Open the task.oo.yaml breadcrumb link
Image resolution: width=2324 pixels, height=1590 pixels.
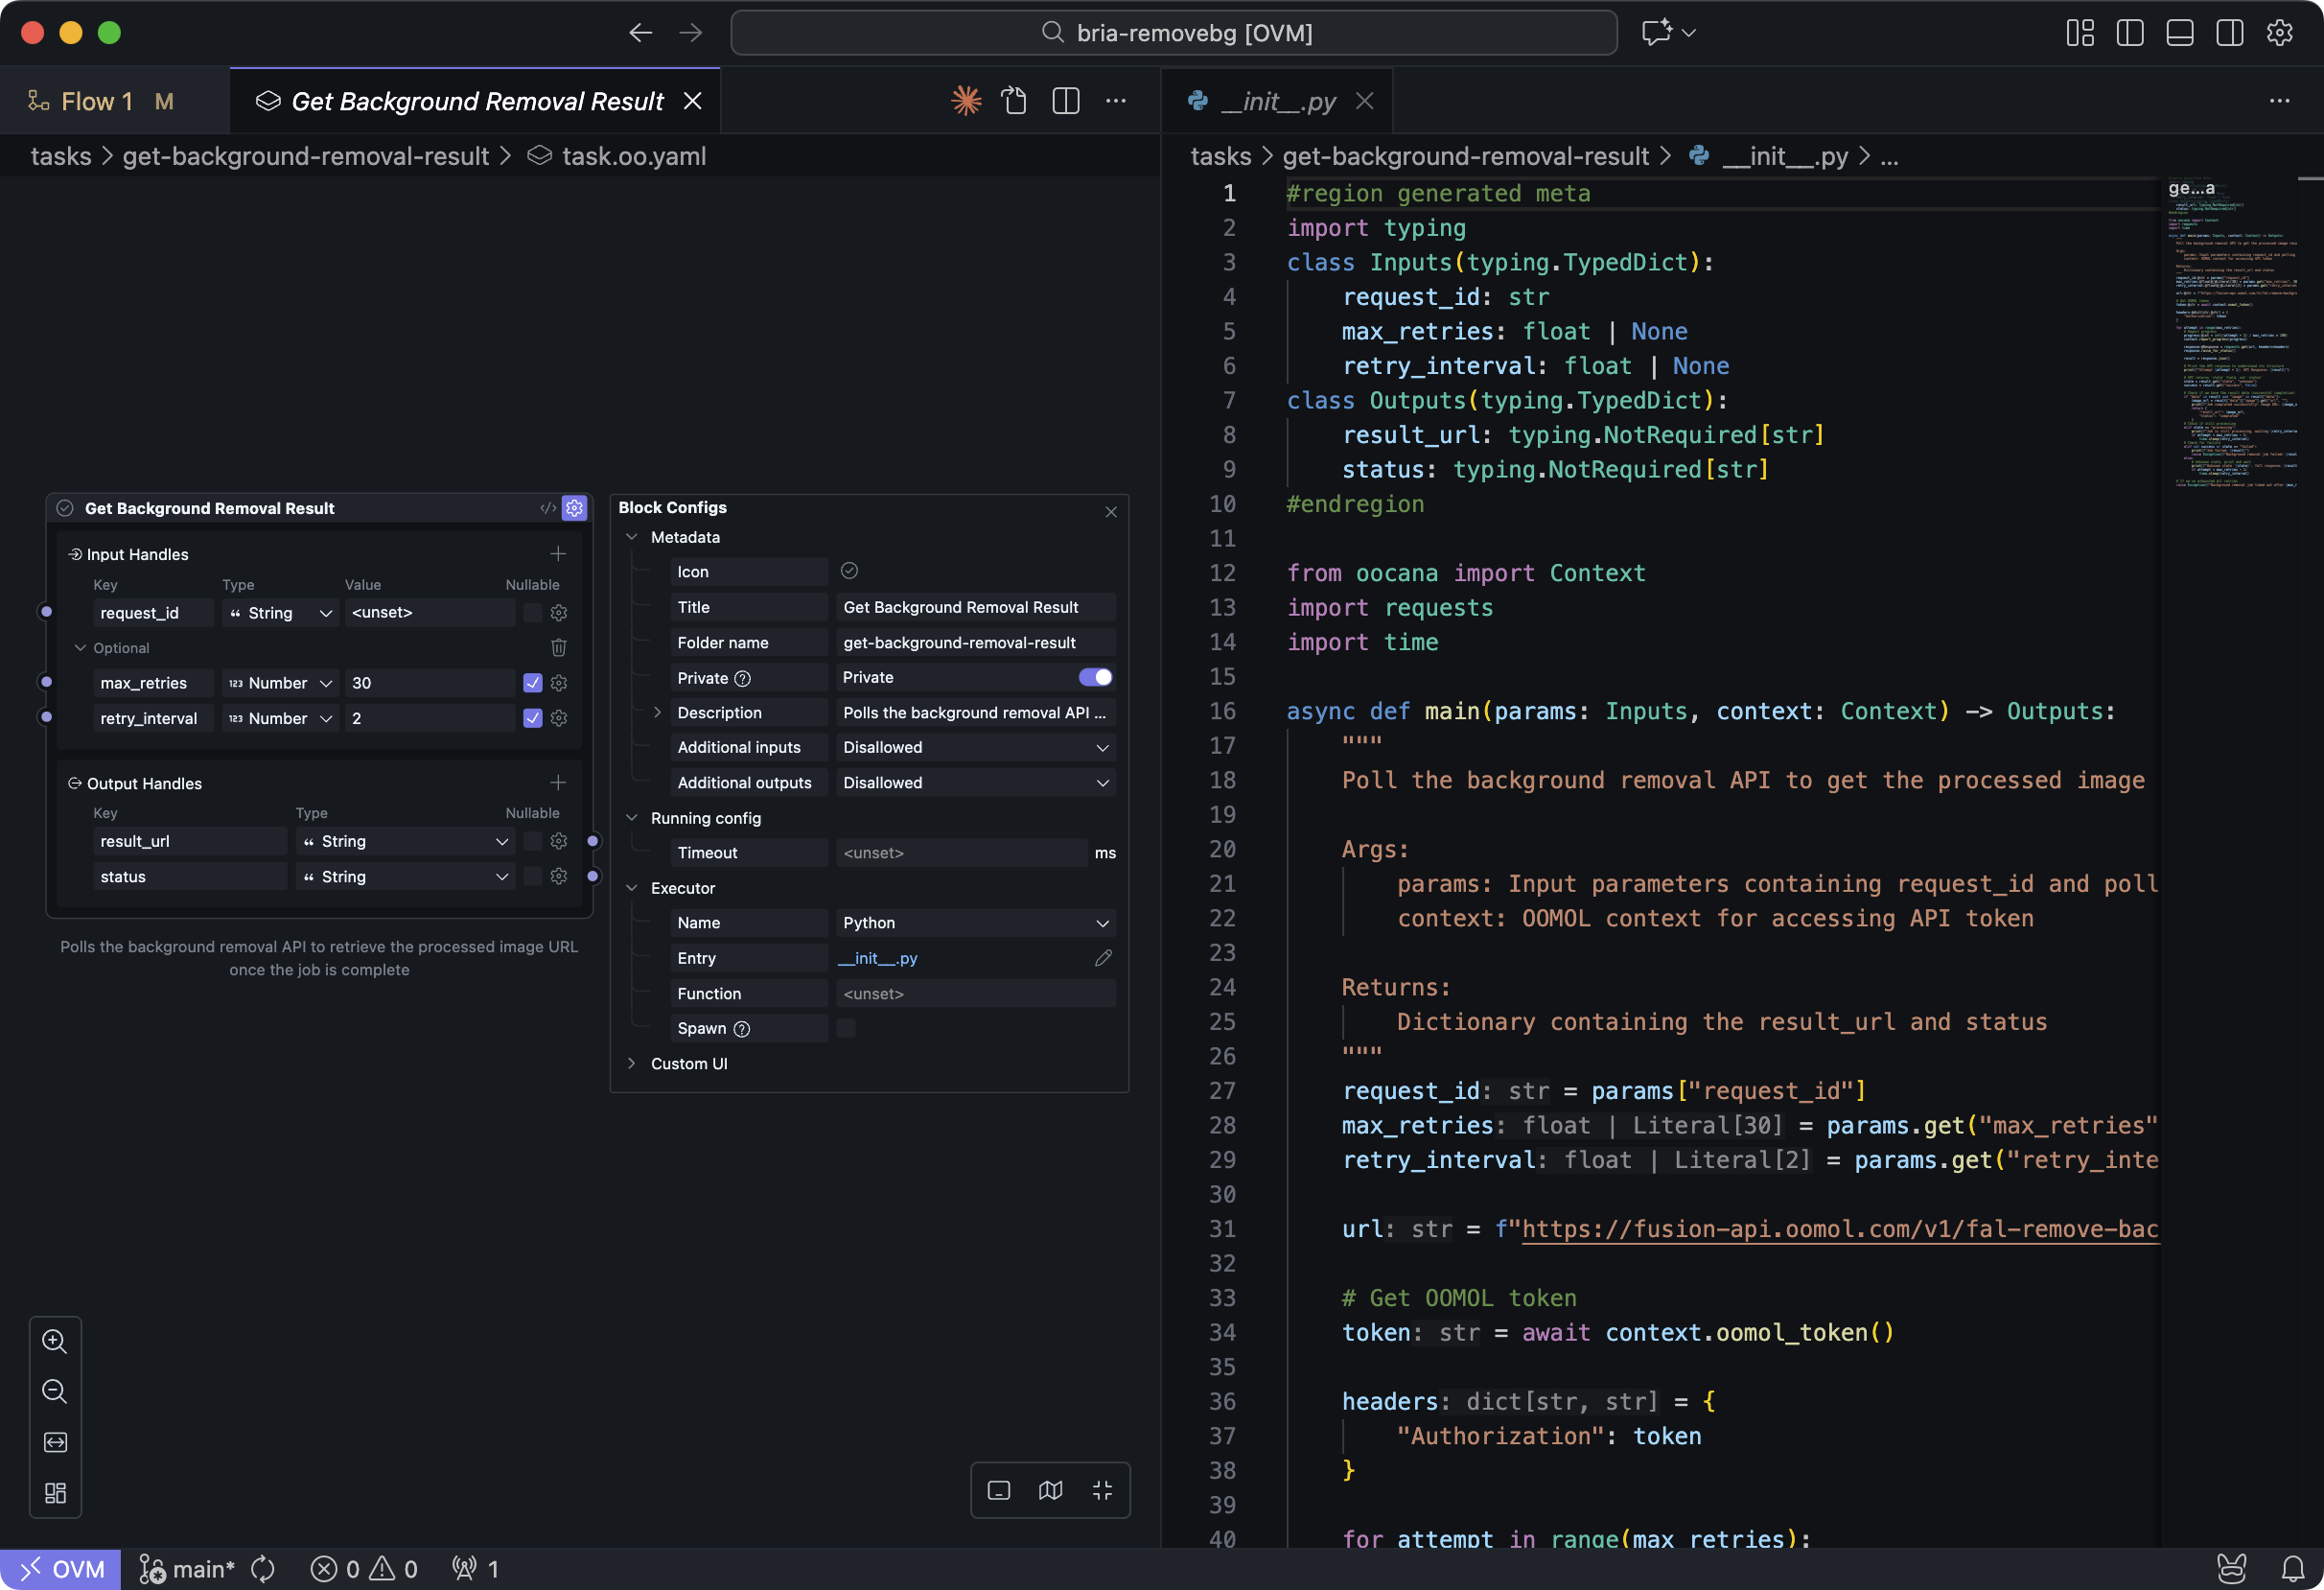(x=634, y=156)
